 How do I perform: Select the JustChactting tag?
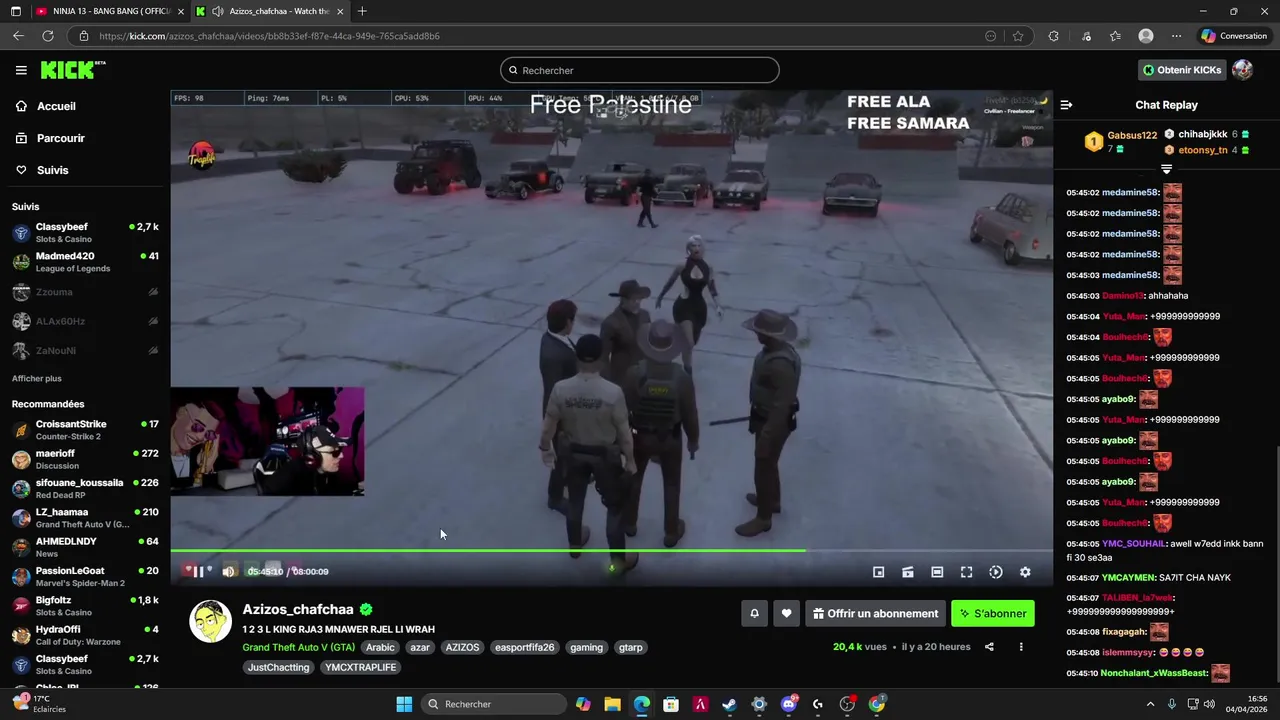tap(278, 667)
